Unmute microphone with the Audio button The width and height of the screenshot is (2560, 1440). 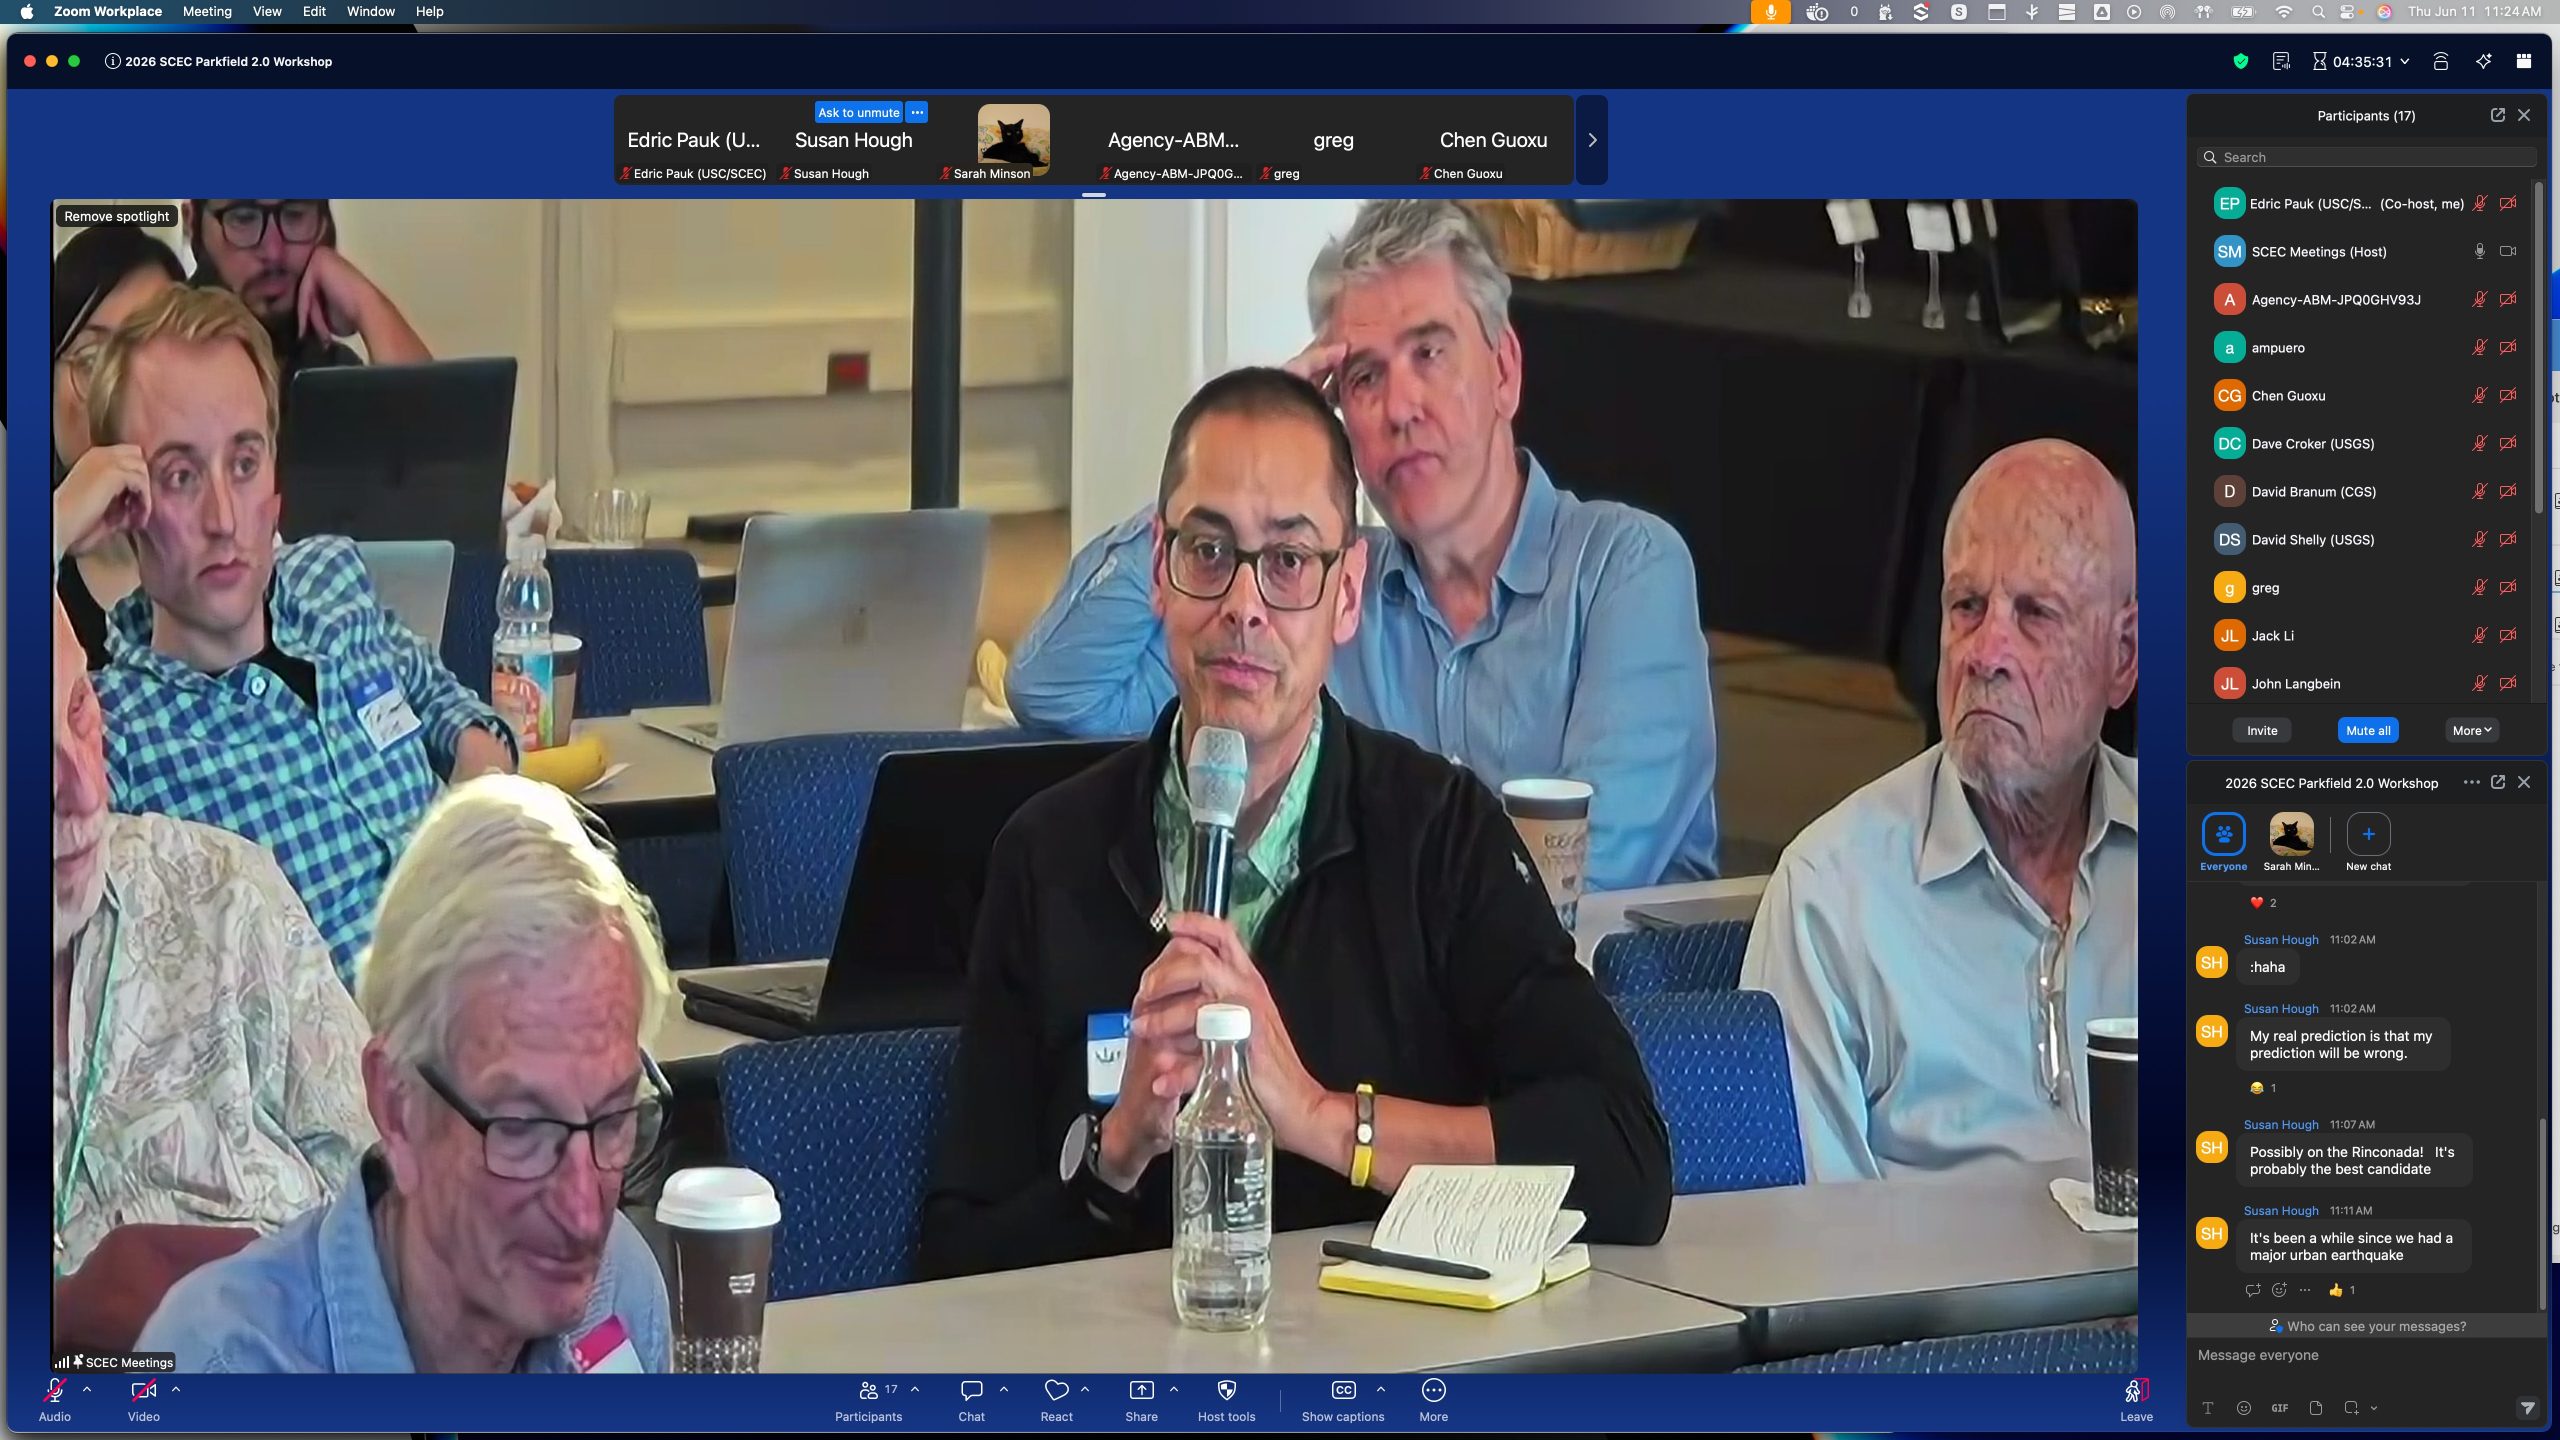55,1400
